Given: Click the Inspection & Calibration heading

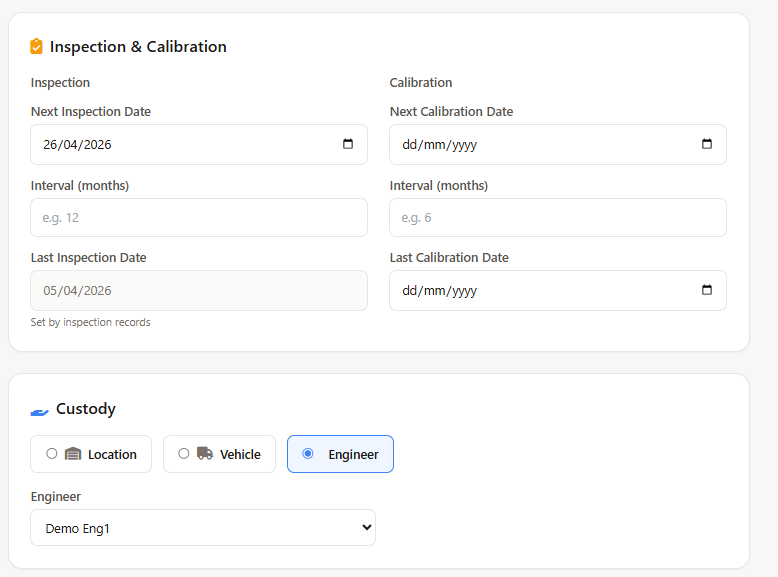Looking at the screenshot, I should [138, 47].
